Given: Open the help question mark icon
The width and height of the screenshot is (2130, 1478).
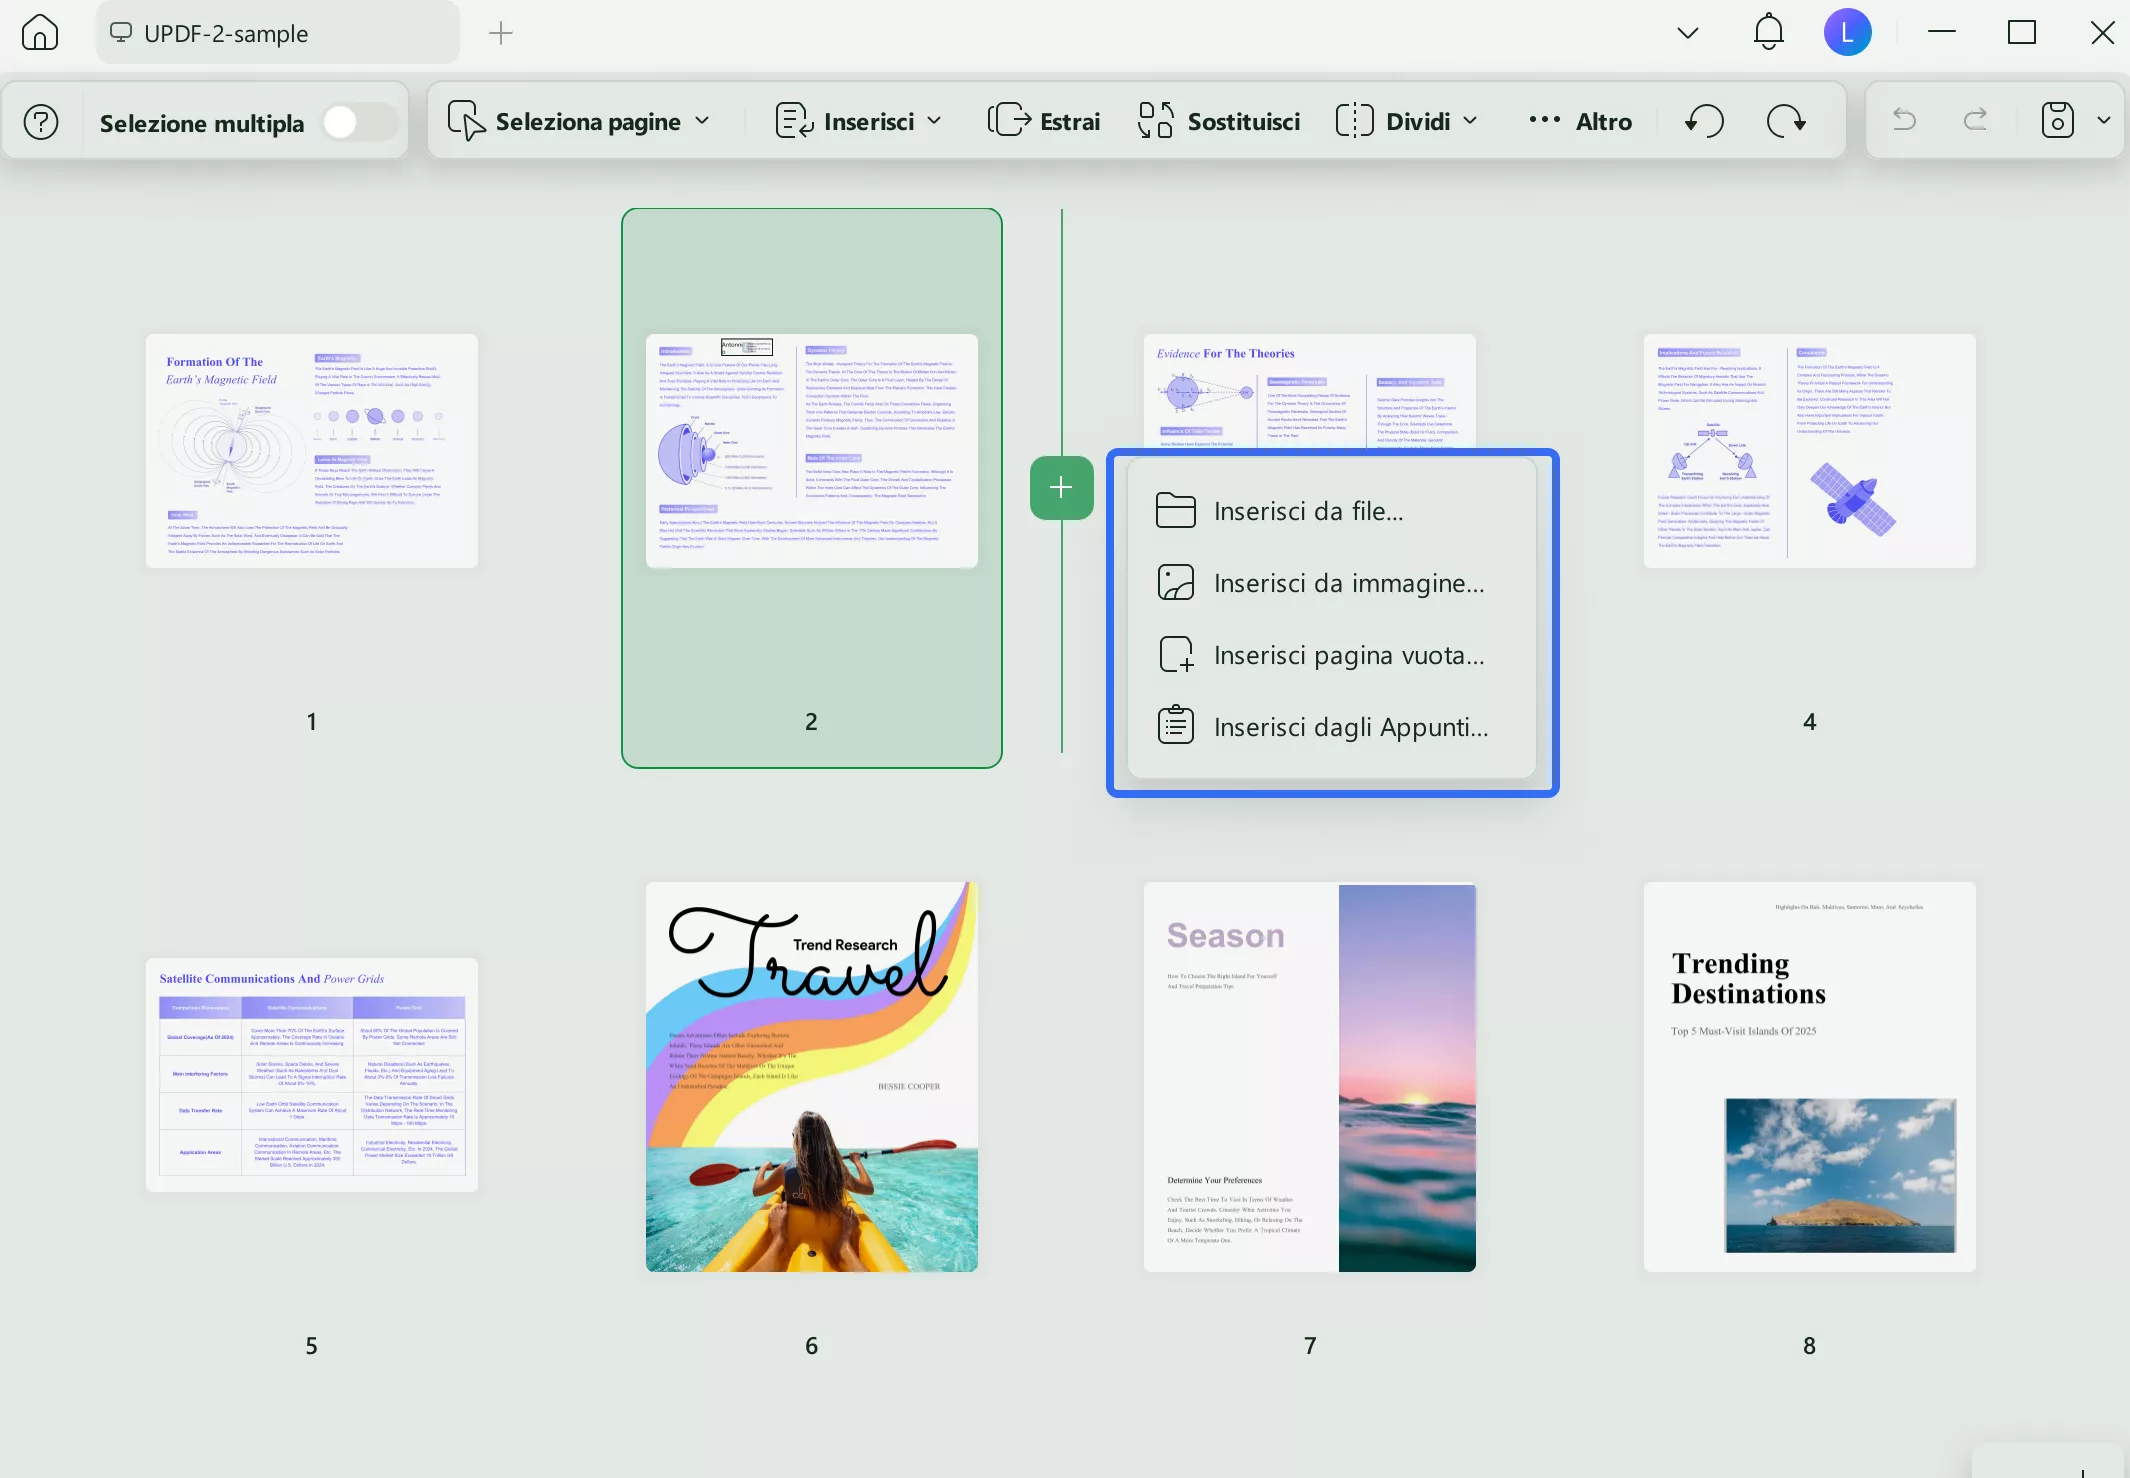Looking at the screenshot, I should 41,122.
